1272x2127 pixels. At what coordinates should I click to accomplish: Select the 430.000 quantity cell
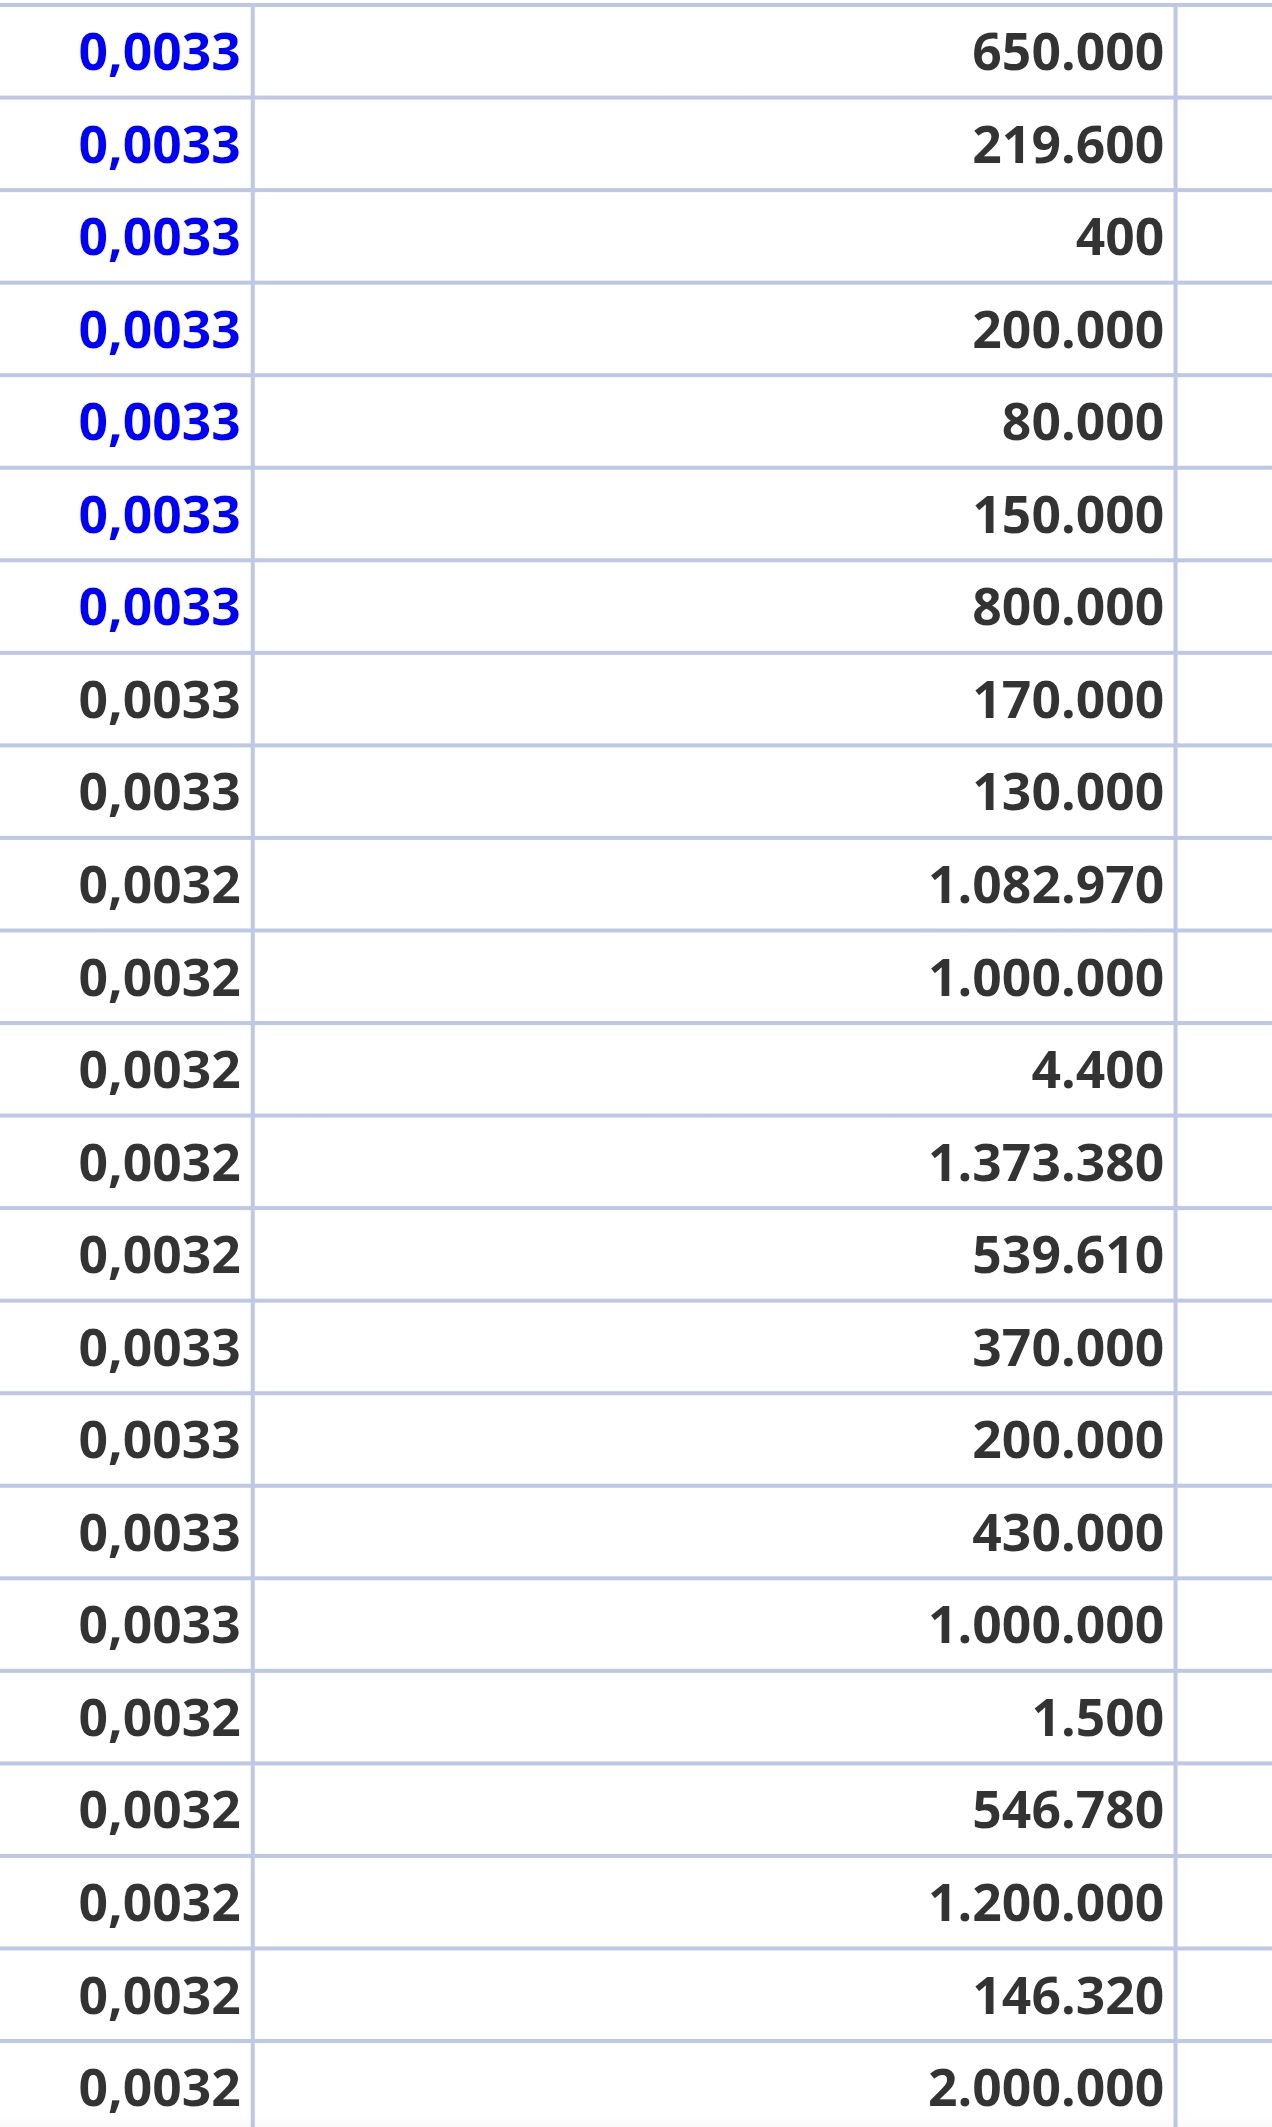(714, 1532)
